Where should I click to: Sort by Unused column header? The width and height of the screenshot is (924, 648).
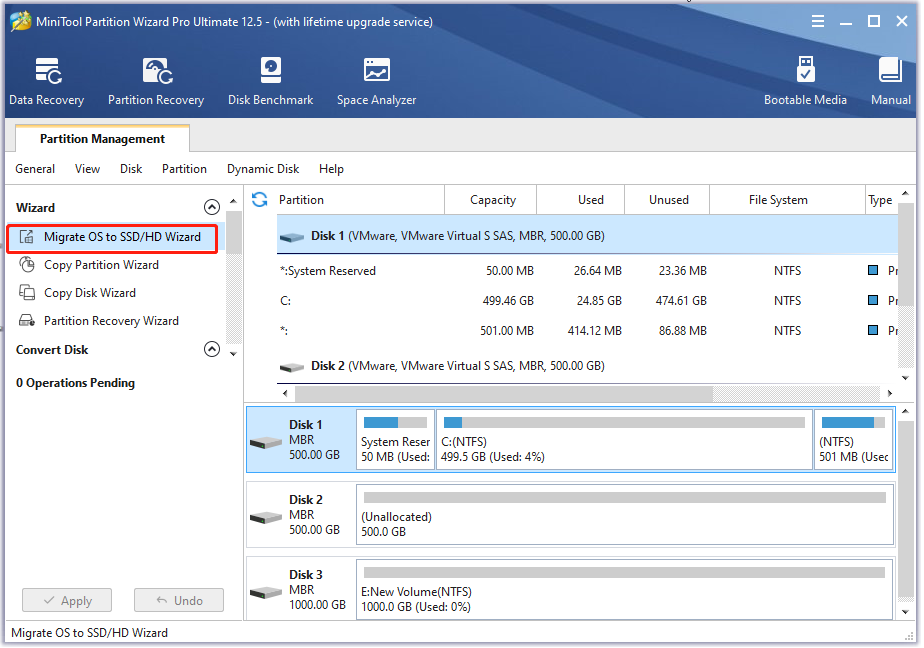pos(667,200)
